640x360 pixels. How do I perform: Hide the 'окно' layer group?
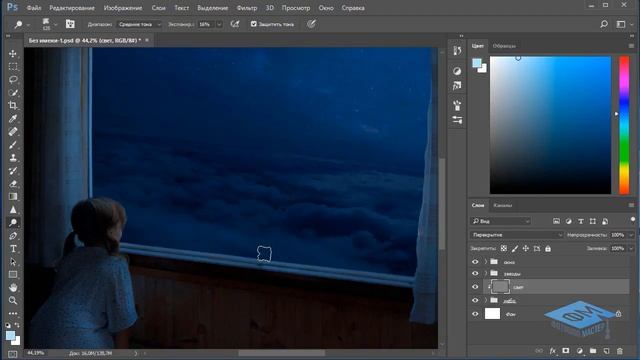(x=475, y=262)
